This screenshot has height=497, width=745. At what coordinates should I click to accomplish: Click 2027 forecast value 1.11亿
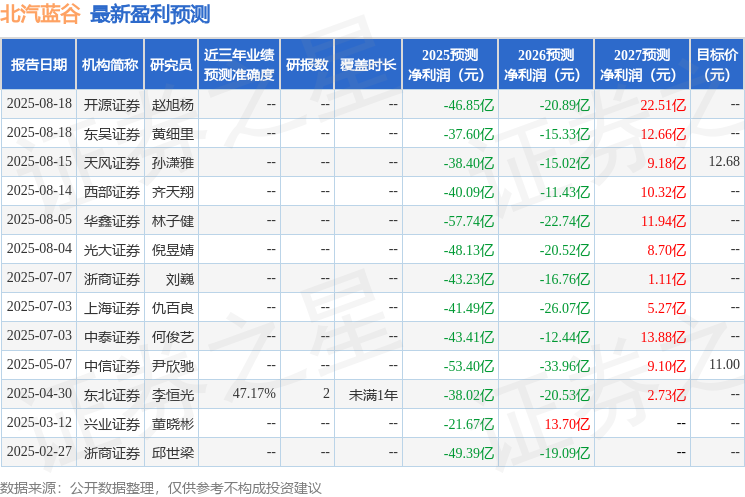667,279
